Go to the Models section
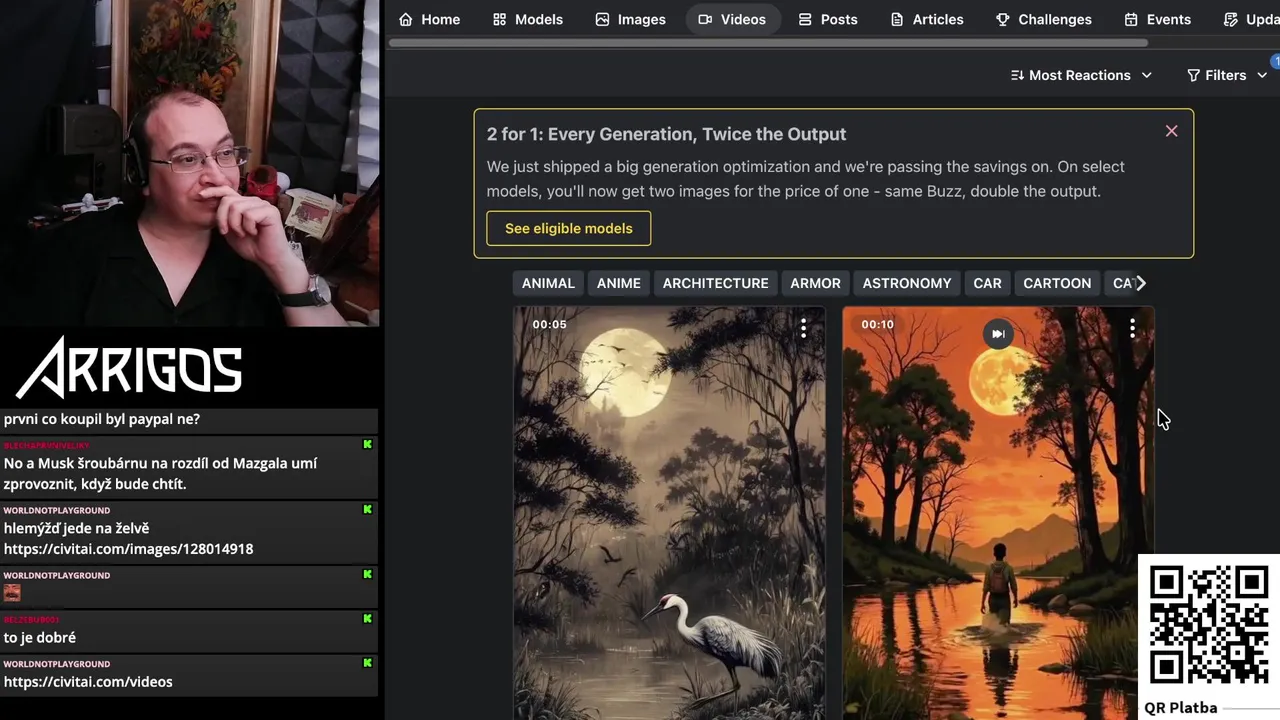1280x720 pixels. (528, 19)
